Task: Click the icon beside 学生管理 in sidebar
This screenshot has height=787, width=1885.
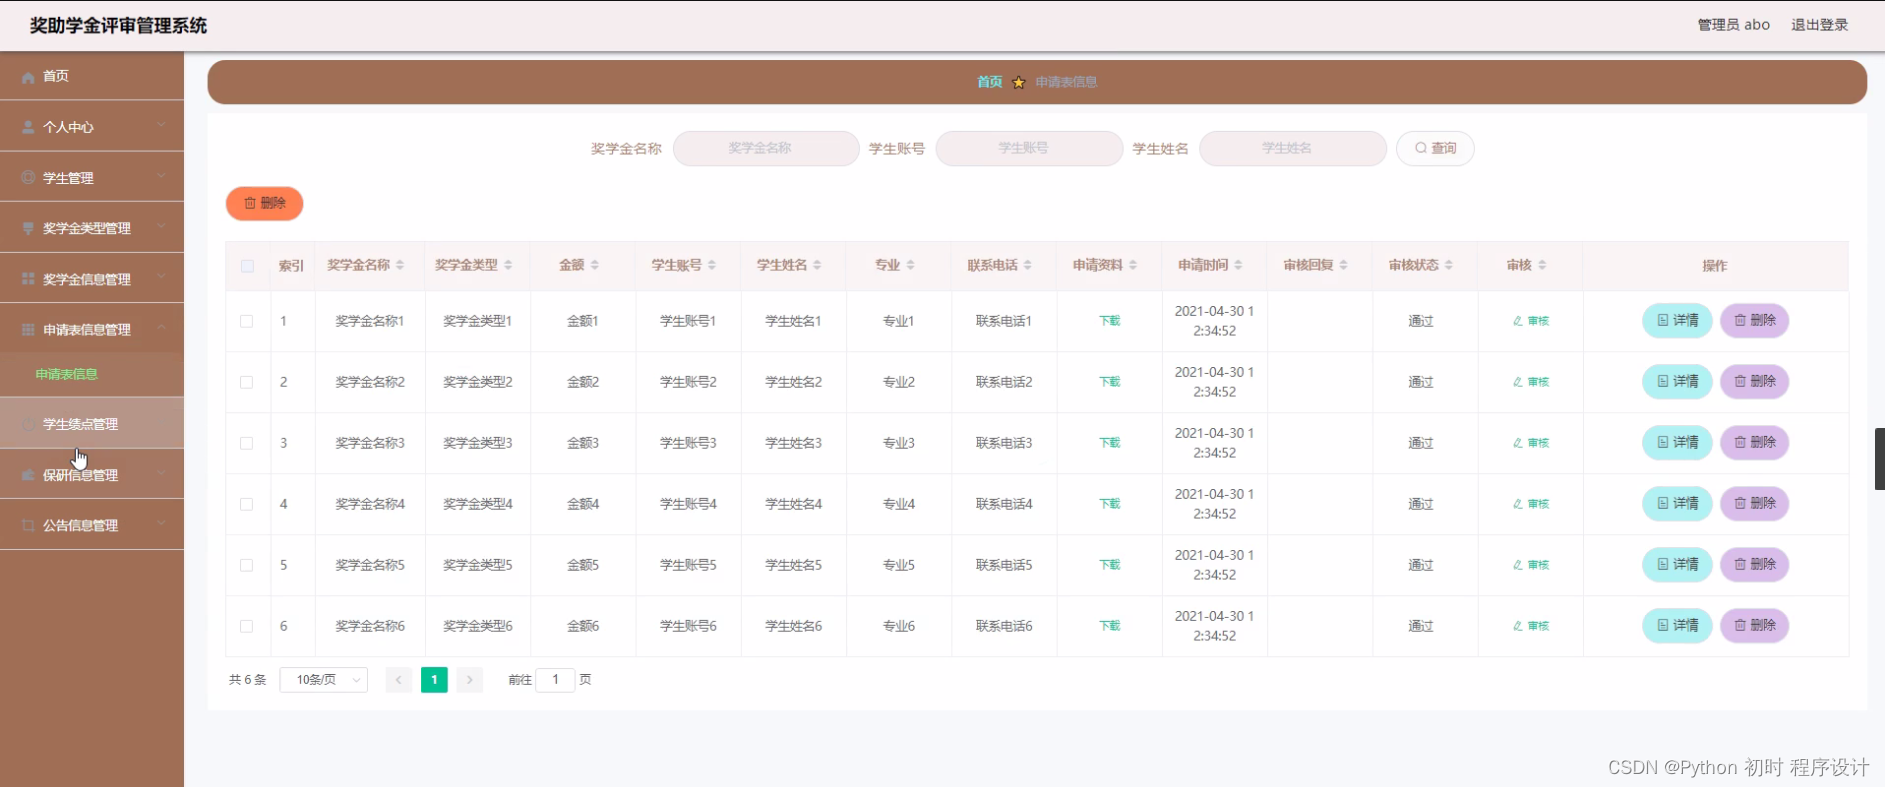Action: click(x=28, y=178)
